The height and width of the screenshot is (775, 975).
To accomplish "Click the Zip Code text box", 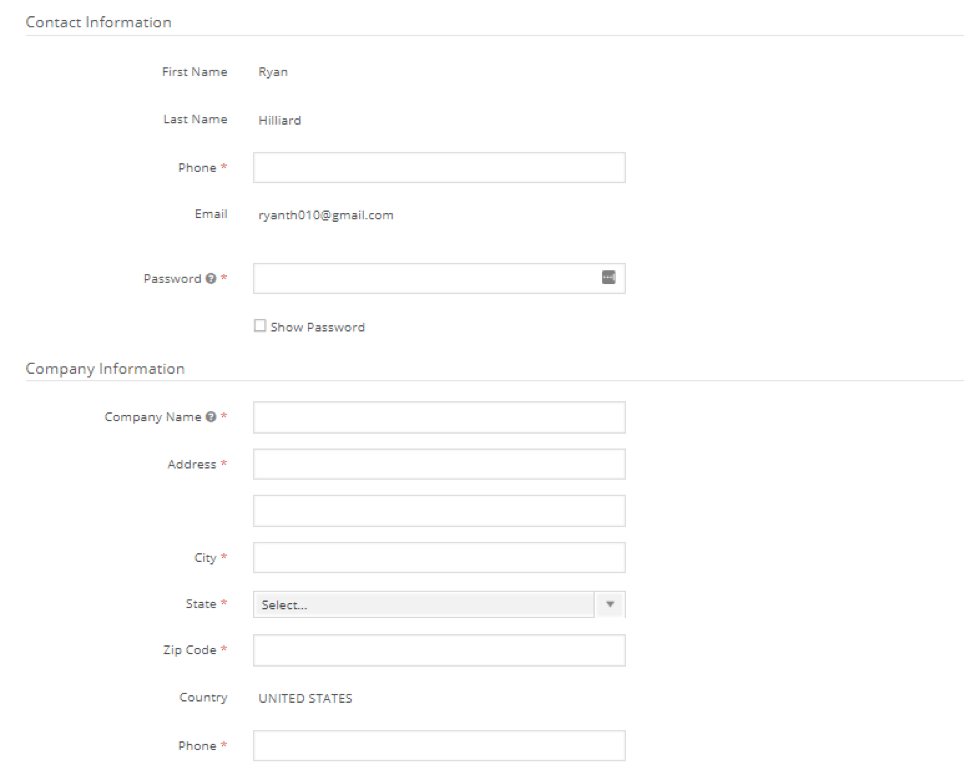I will [x=439, y=650].
